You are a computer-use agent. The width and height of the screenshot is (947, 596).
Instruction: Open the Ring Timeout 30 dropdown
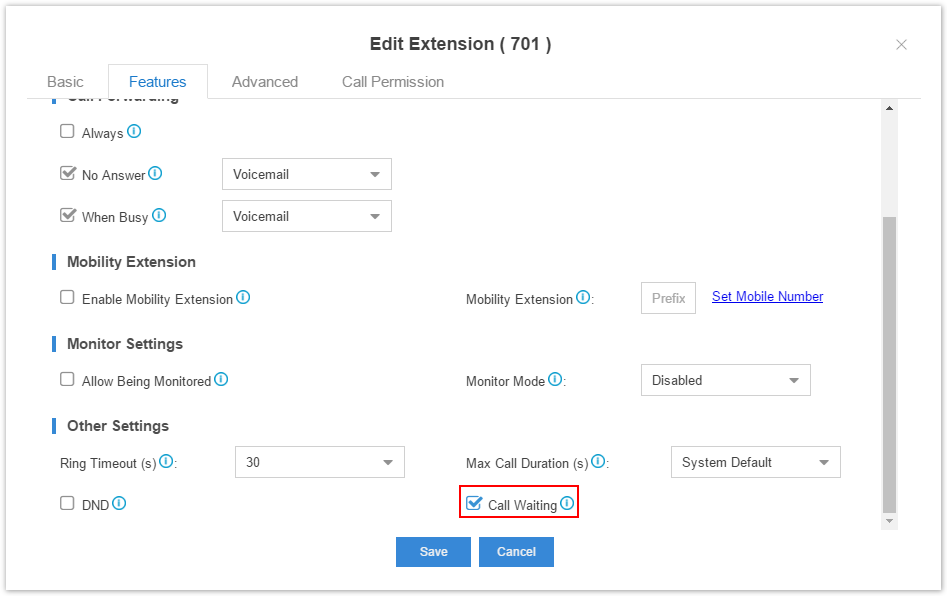(319, 462)
